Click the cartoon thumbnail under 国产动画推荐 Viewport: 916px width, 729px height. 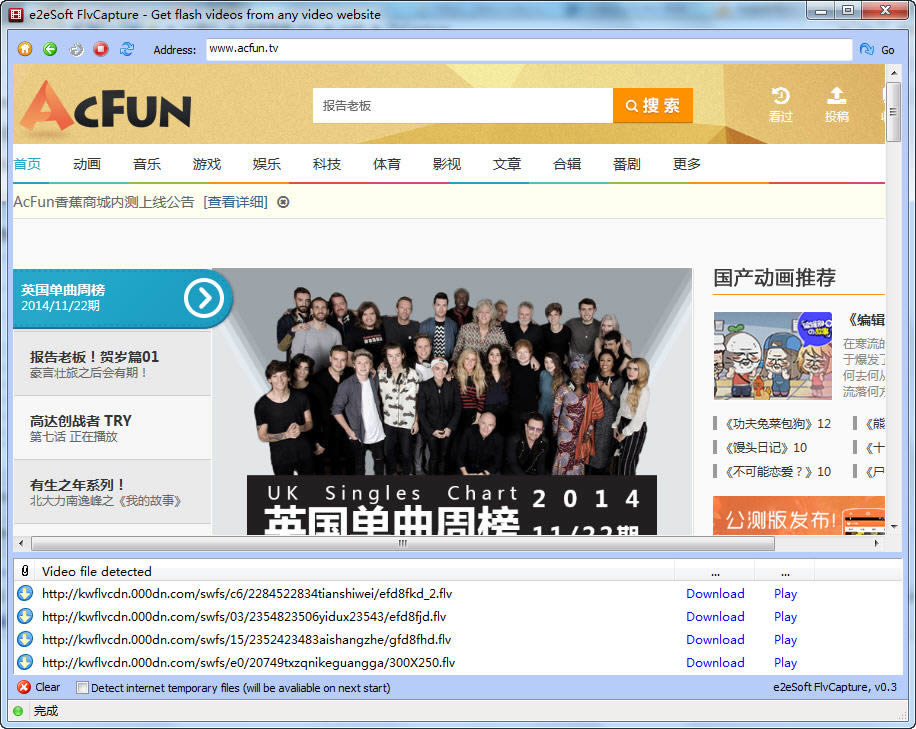click(772, 356)
